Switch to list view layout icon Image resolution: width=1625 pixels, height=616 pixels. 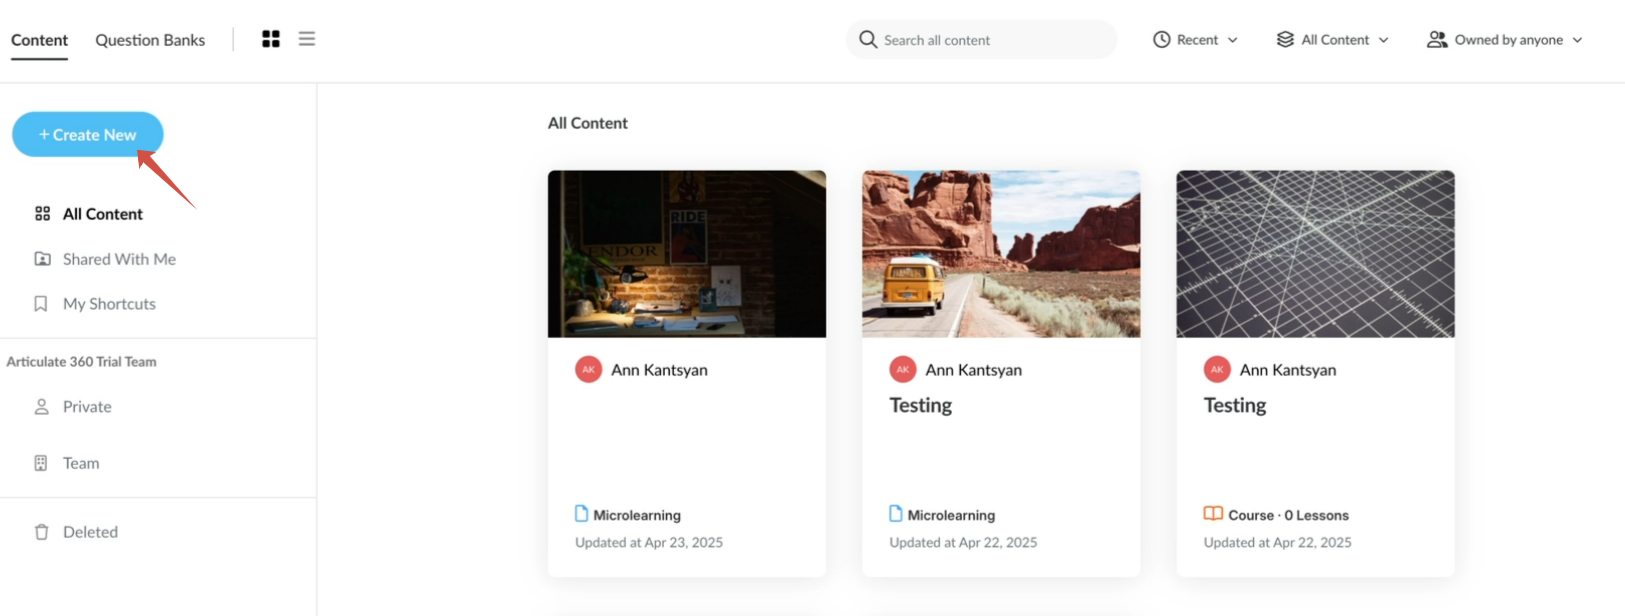(x=307, y=39)
